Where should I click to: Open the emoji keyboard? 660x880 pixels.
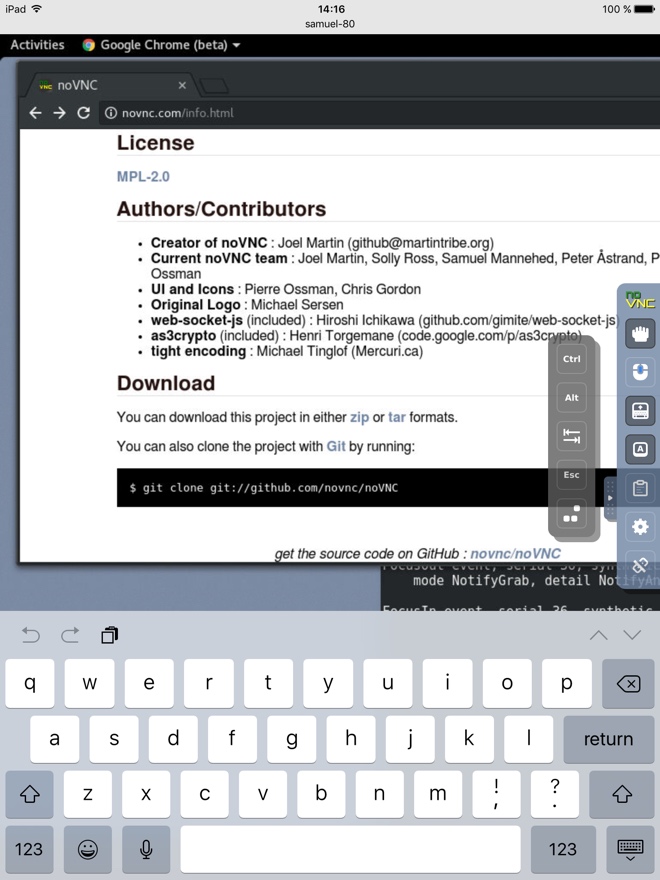point(88,849)
